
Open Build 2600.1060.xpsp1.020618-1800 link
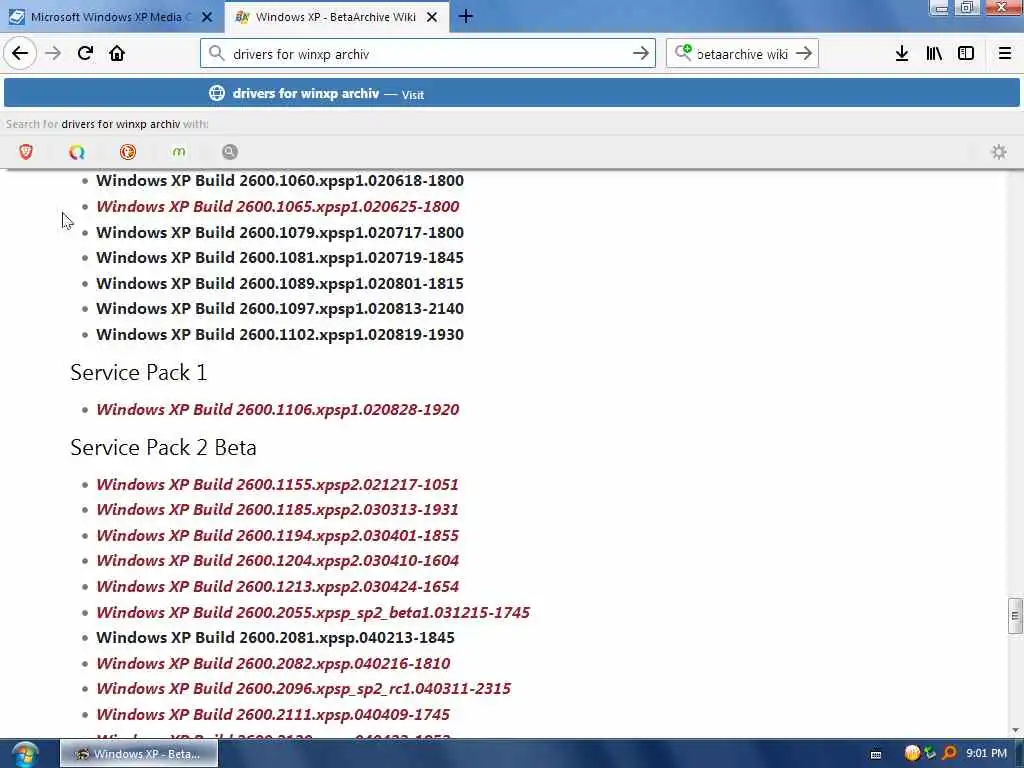[x=280, y=180]
